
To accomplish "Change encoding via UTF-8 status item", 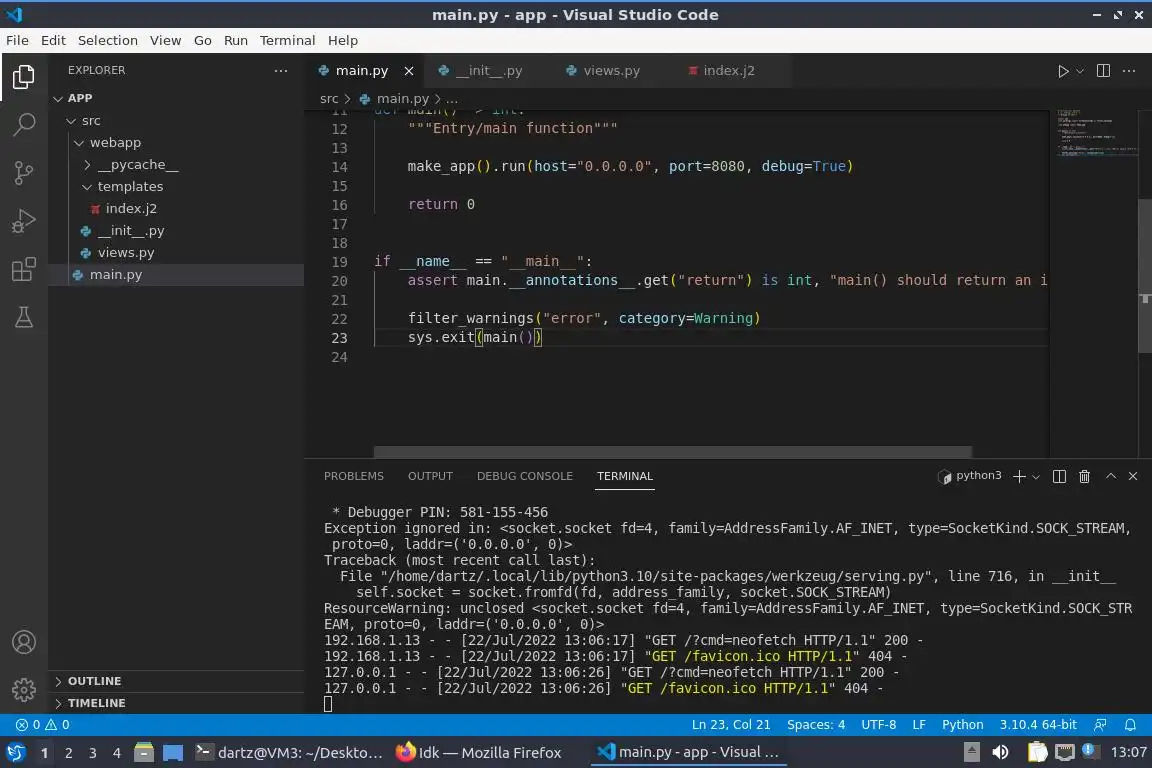I will (x=879, y=725).
